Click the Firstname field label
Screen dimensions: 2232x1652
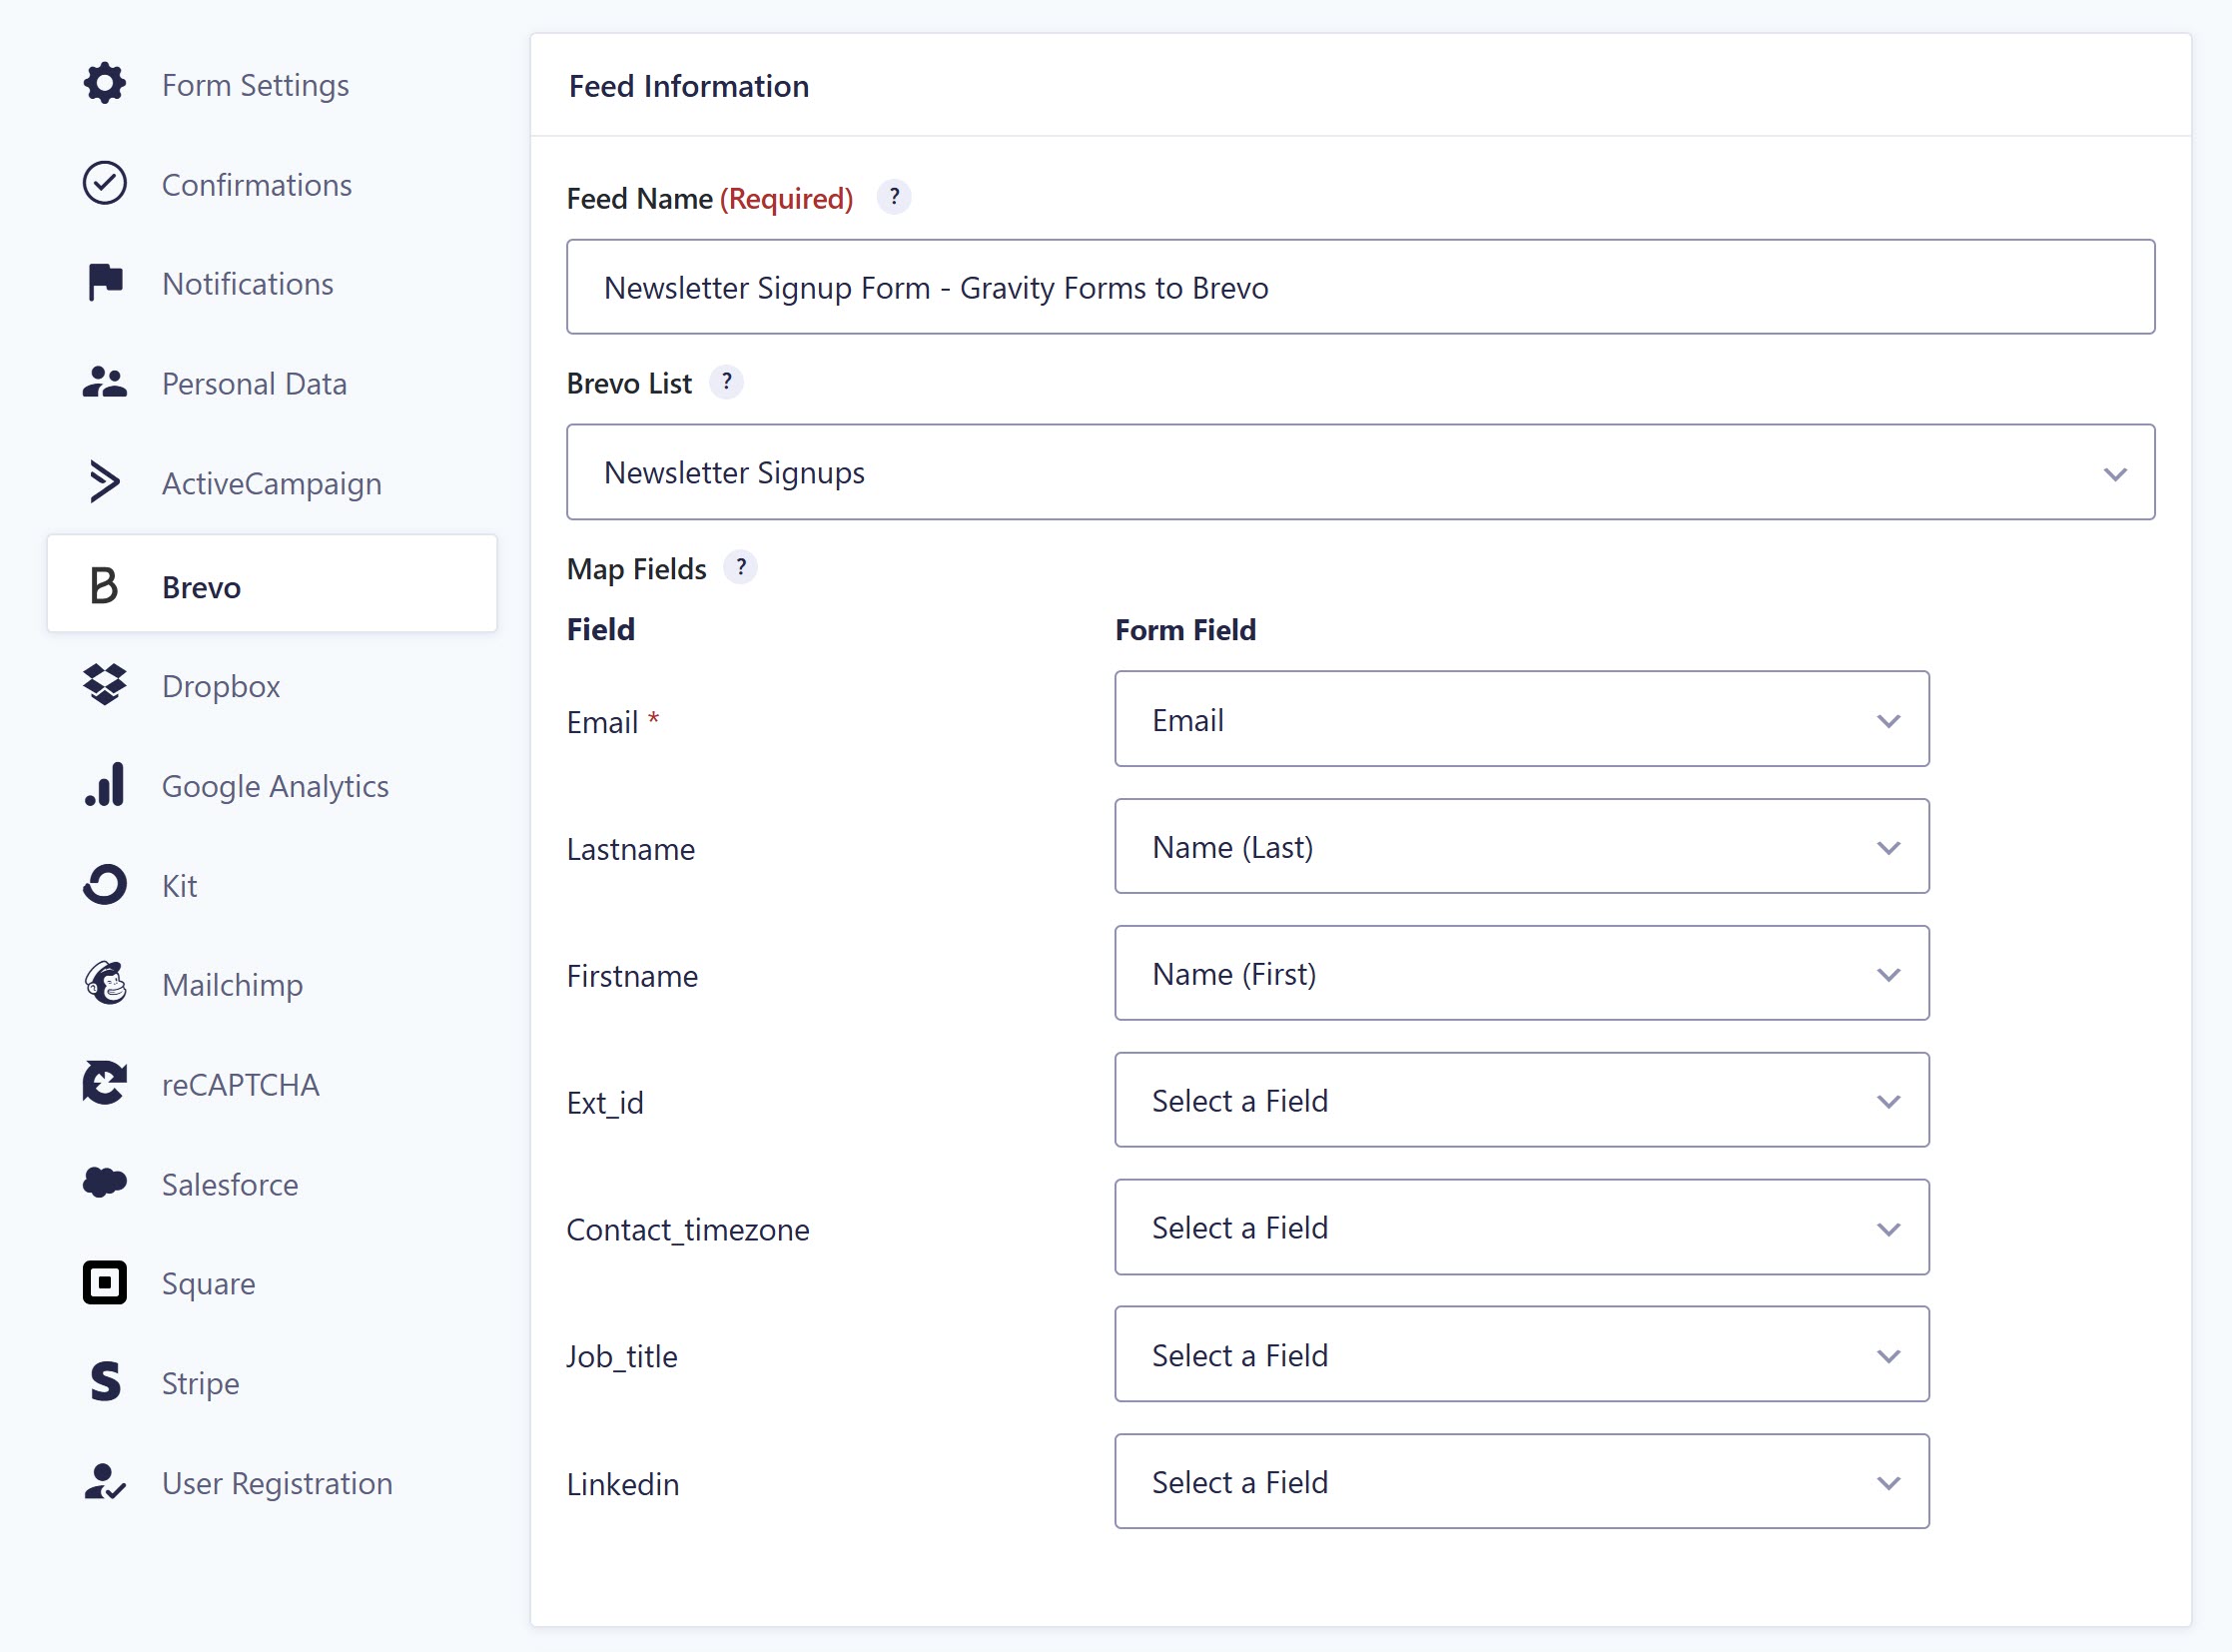(x=632, y=976)
